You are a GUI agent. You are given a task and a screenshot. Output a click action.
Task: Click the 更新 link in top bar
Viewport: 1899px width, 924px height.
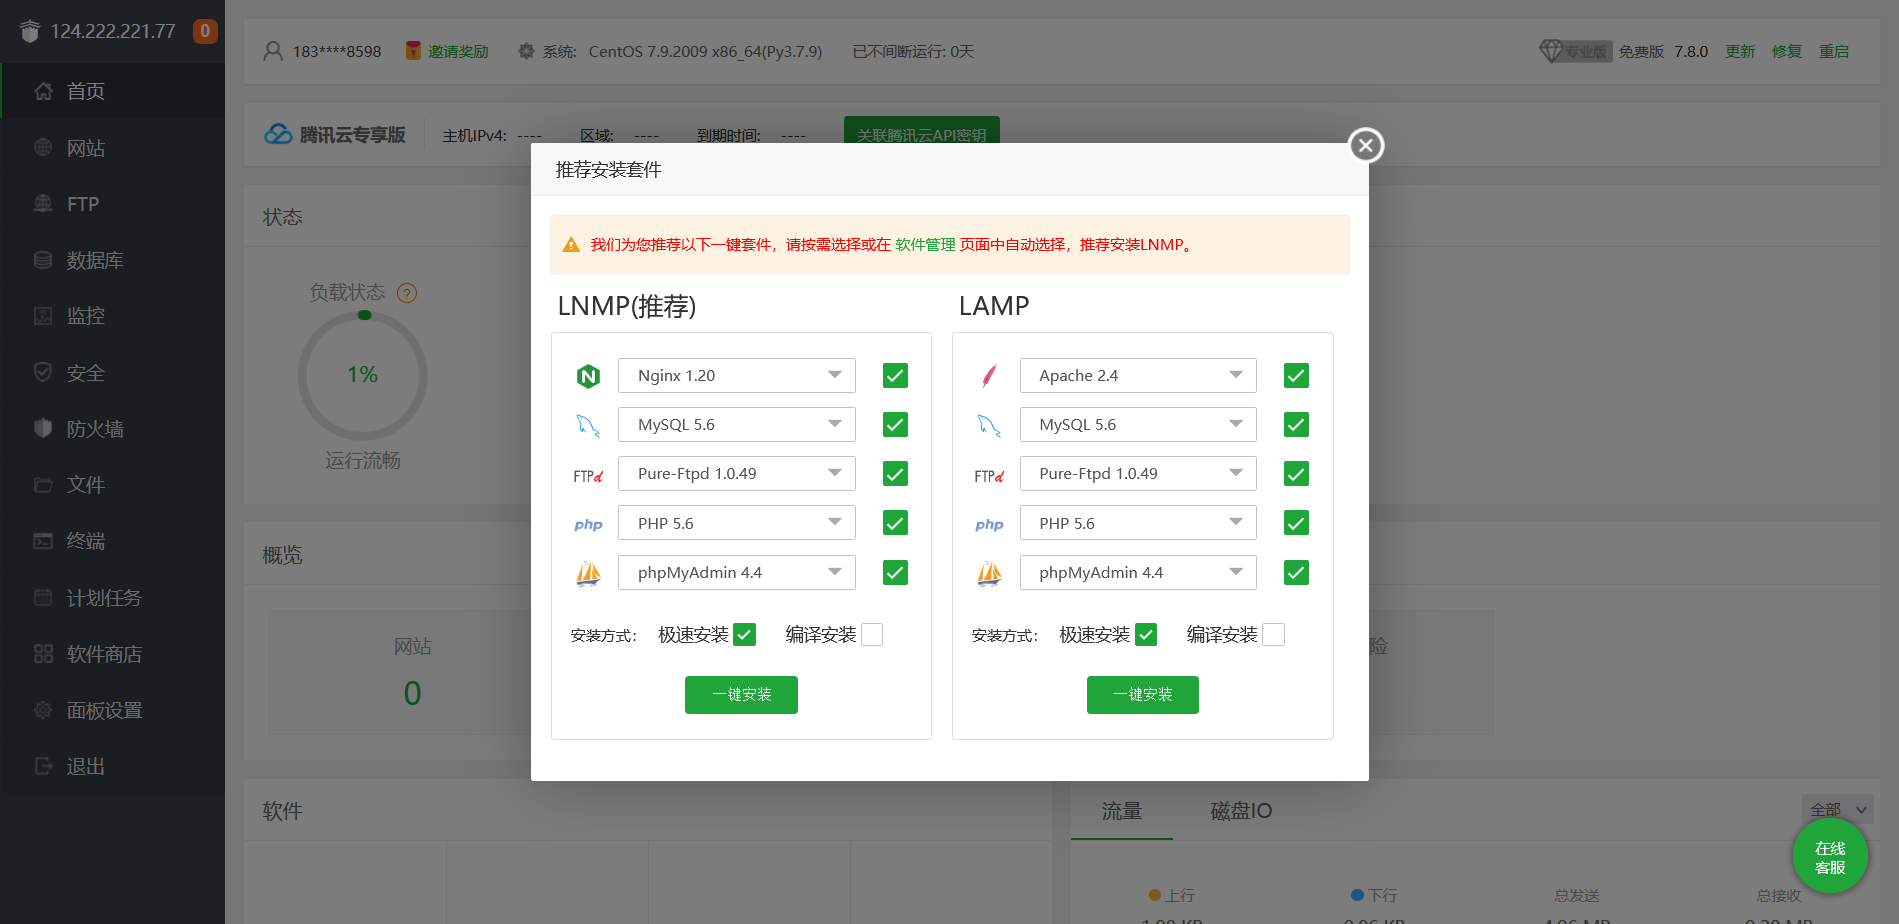pos(1740,51)
